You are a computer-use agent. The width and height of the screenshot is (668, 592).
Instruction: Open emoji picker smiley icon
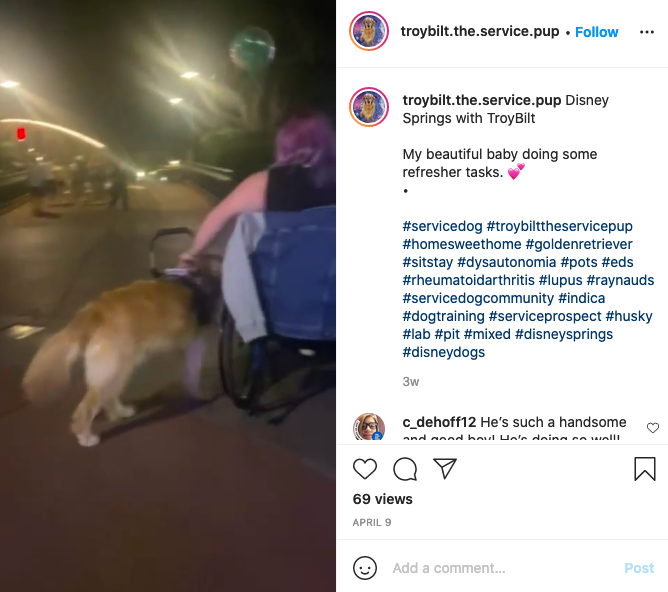365,568
